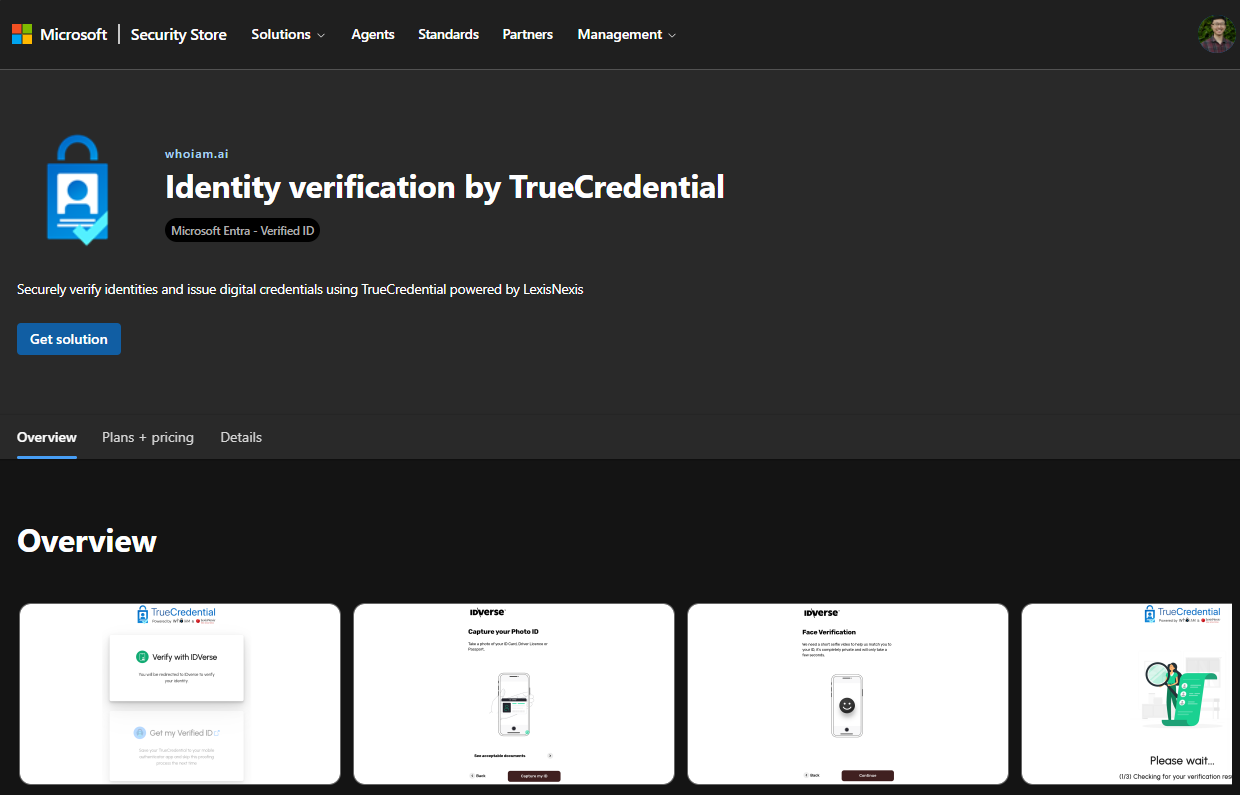Select the Details tab
The image size is (1240, 795).
241,437
